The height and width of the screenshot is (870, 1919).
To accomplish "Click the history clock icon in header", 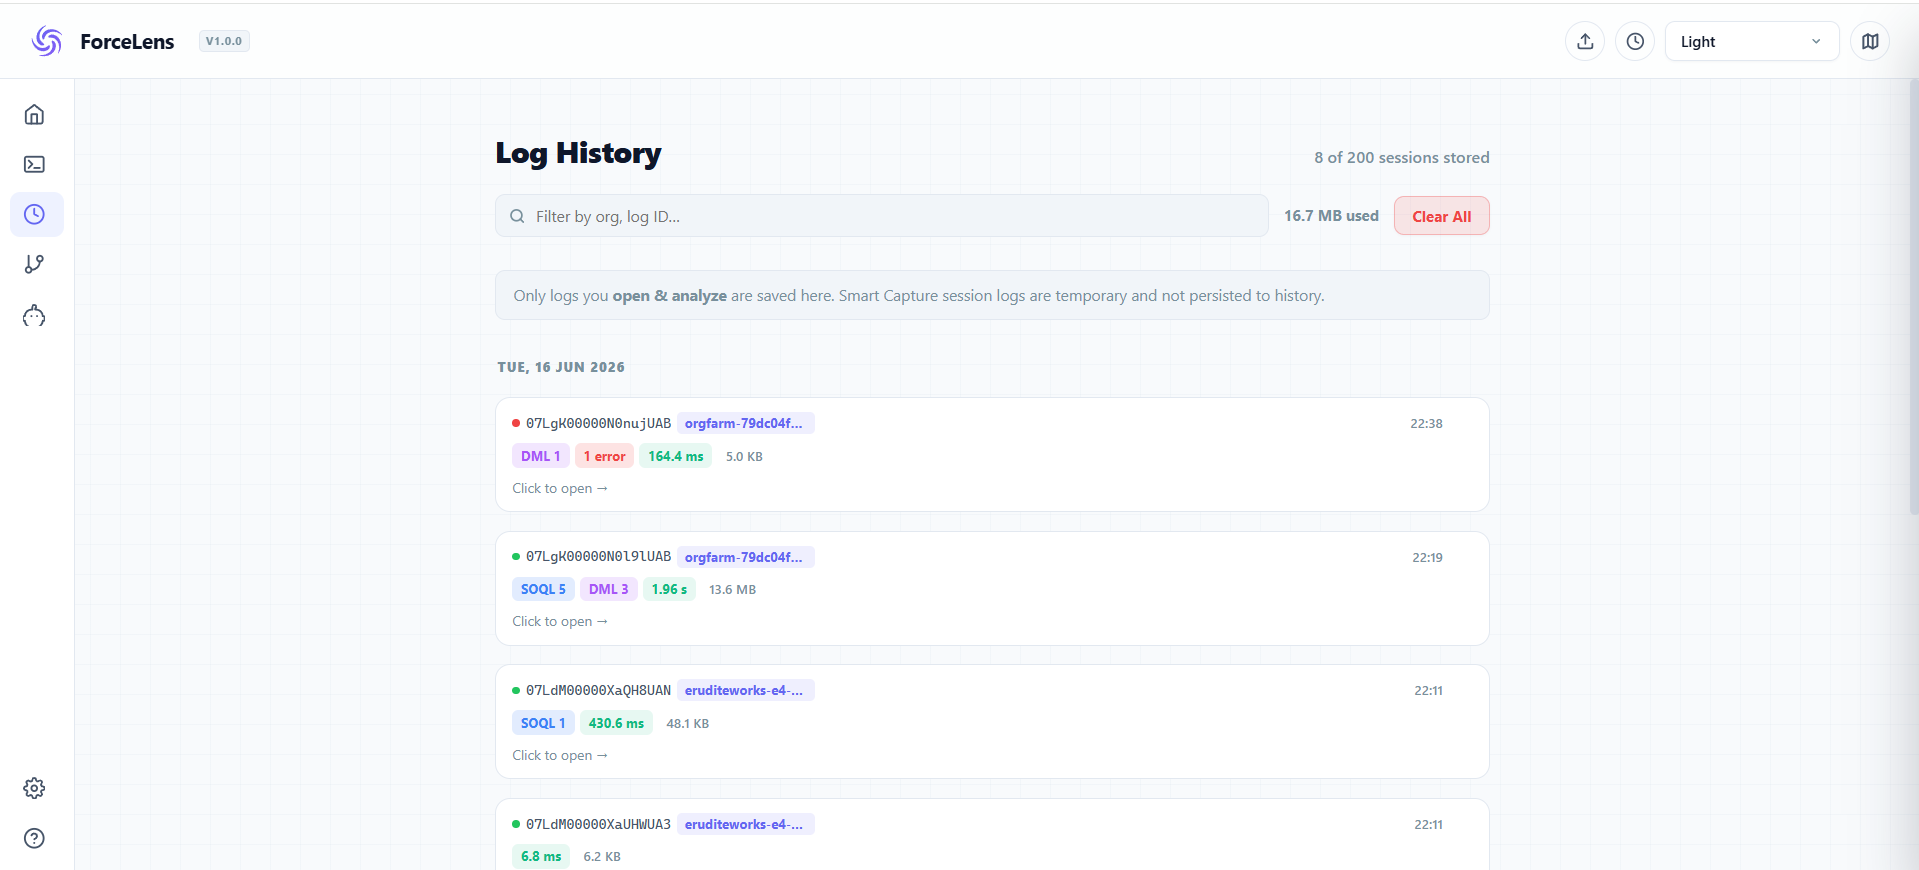I will (x=1635, y=41).
